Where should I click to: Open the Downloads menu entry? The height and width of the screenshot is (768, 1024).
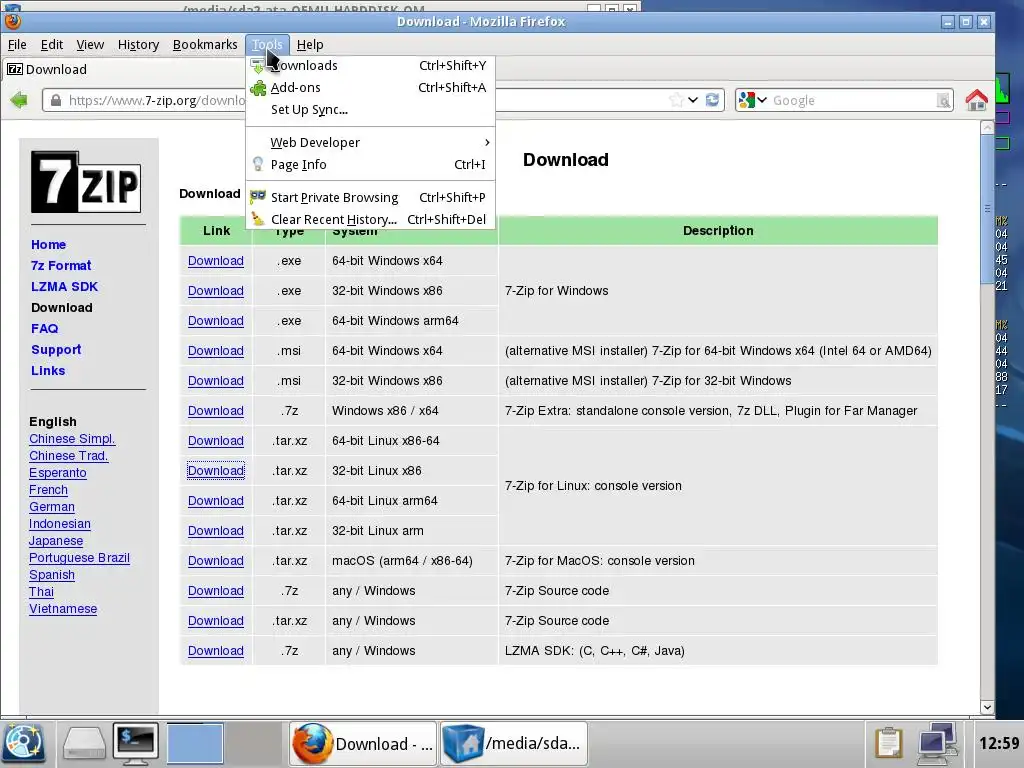tap(370, 65)
